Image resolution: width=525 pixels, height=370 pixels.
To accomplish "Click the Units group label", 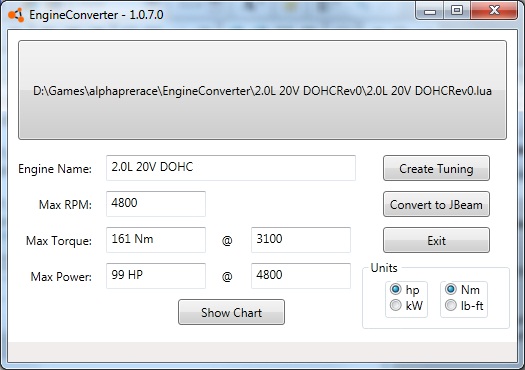I will click(384, 268).
